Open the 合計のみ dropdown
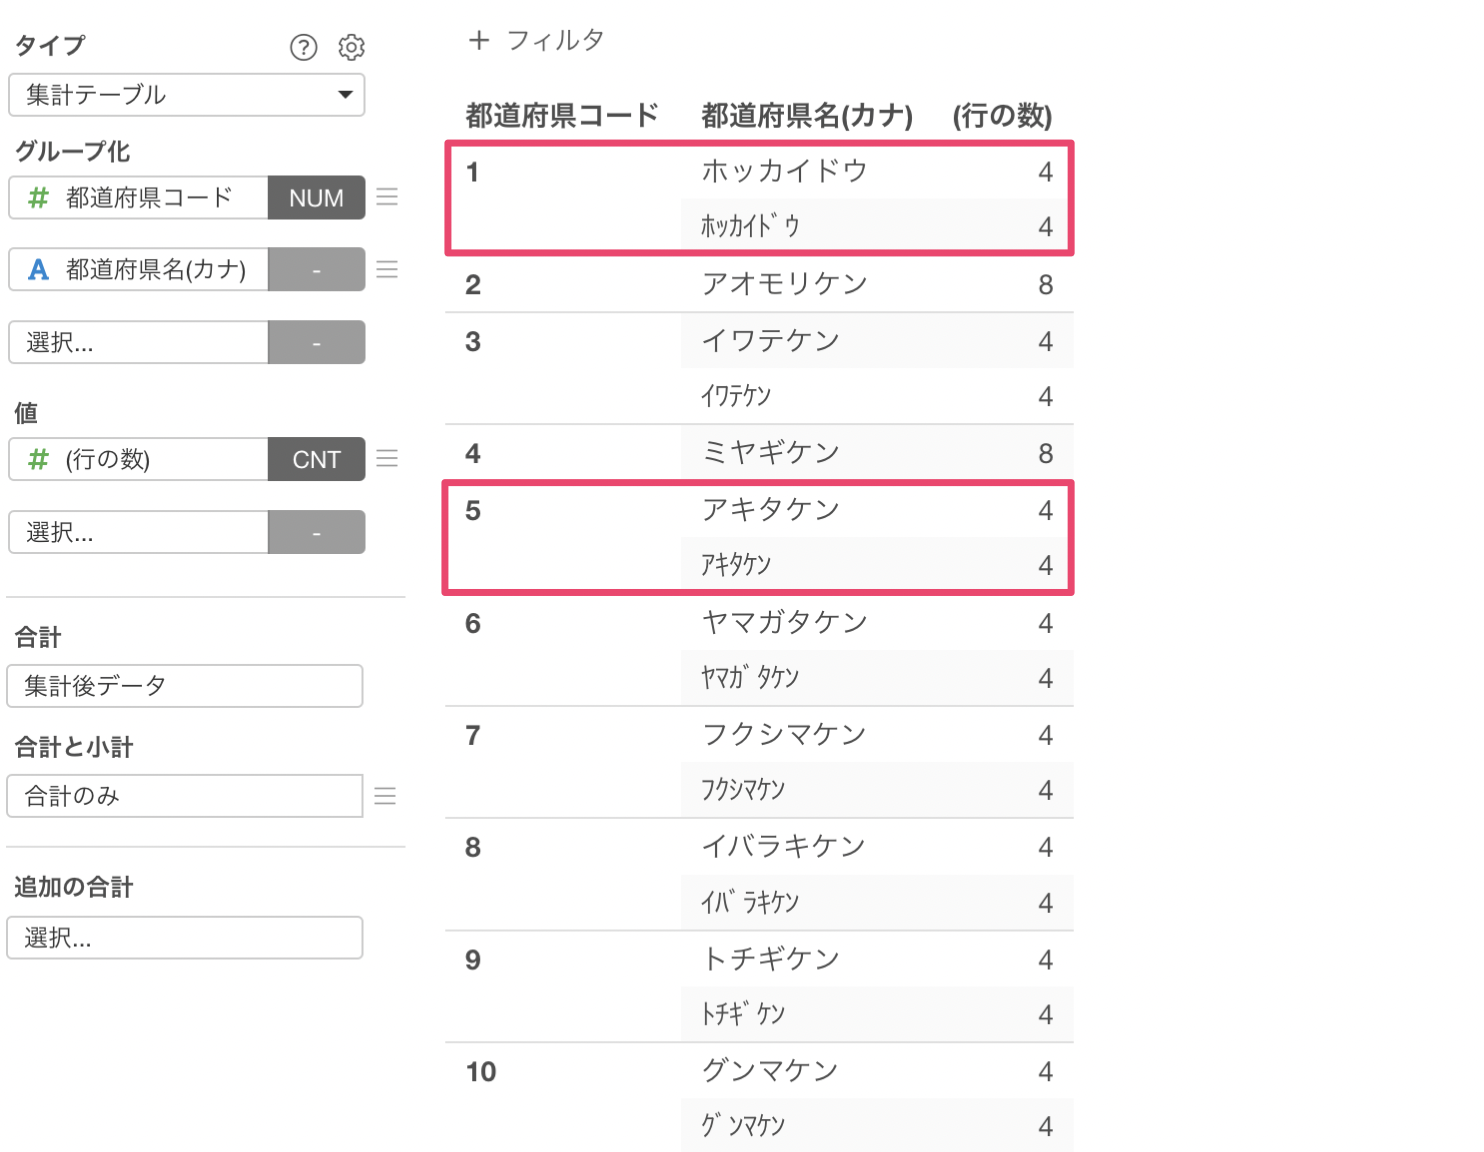 click(x=185, y=796)
